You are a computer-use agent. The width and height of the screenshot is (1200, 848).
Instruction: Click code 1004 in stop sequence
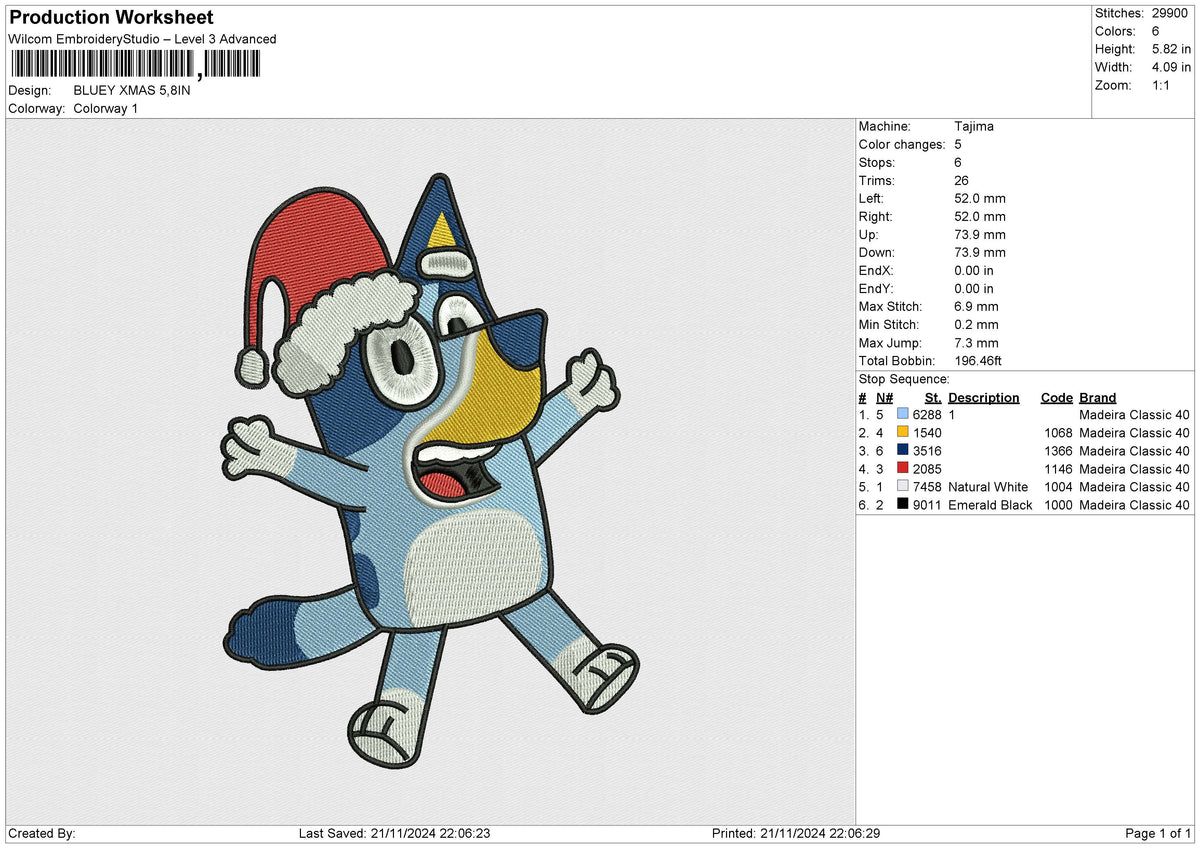[1057, 487]
